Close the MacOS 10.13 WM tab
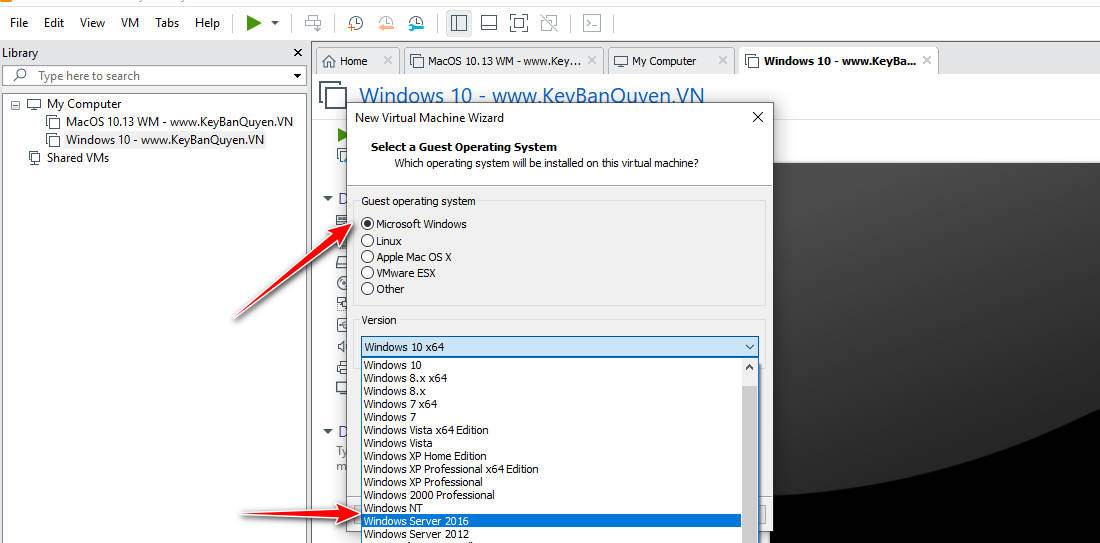The image size is (1100, 543). click(592, 61)
